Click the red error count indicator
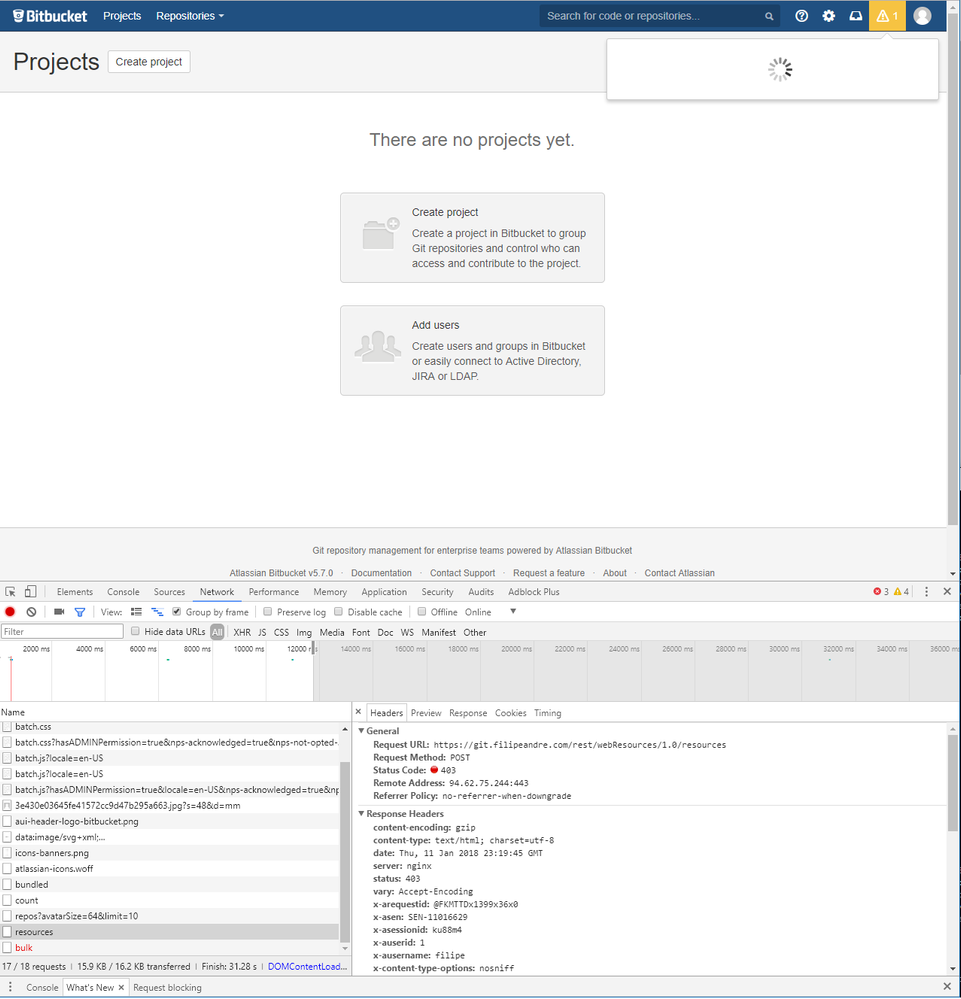The width and height of the screenshot is (961, 999). [x=881, y=592]
